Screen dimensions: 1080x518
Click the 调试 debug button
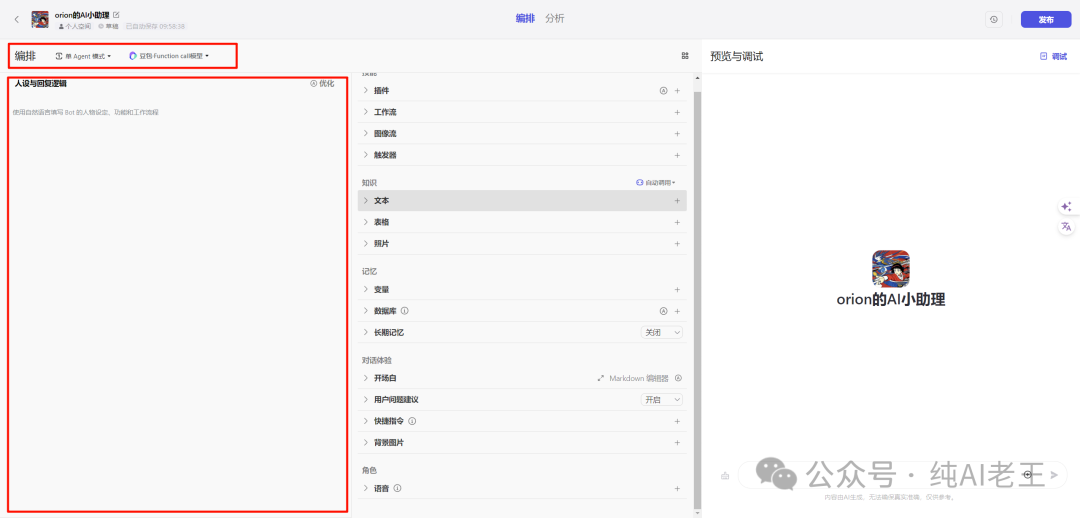pyautogui.click(x=1053, y=56)
